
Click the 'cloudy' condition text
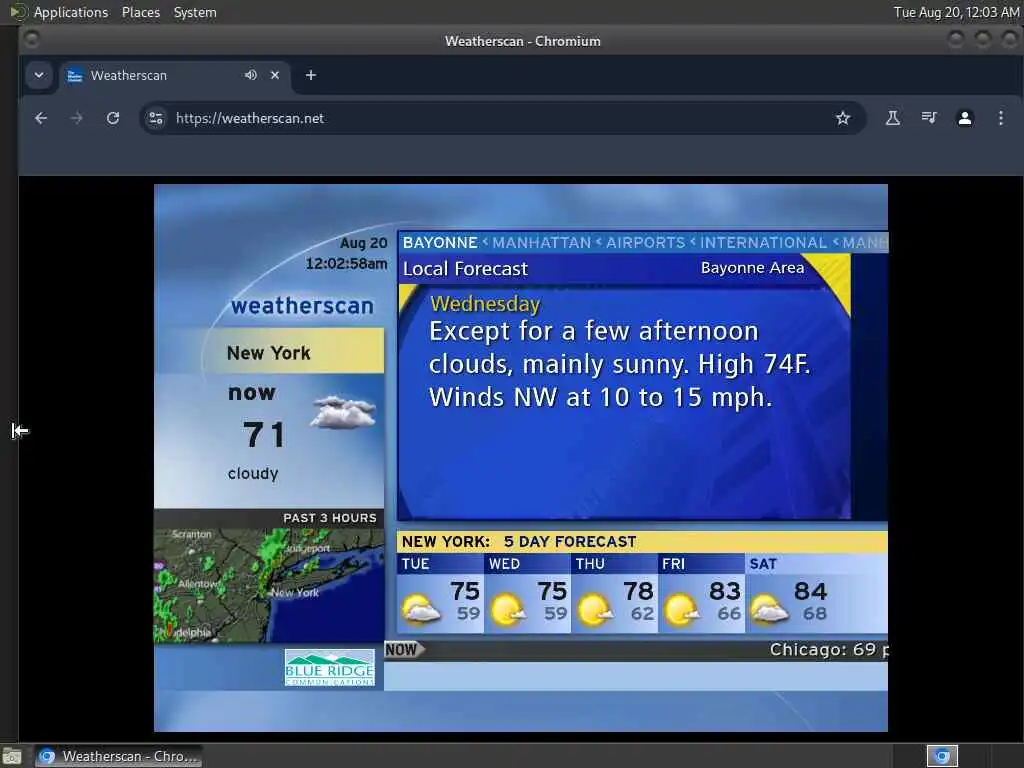pyautogui.click(x=253, y=473)
